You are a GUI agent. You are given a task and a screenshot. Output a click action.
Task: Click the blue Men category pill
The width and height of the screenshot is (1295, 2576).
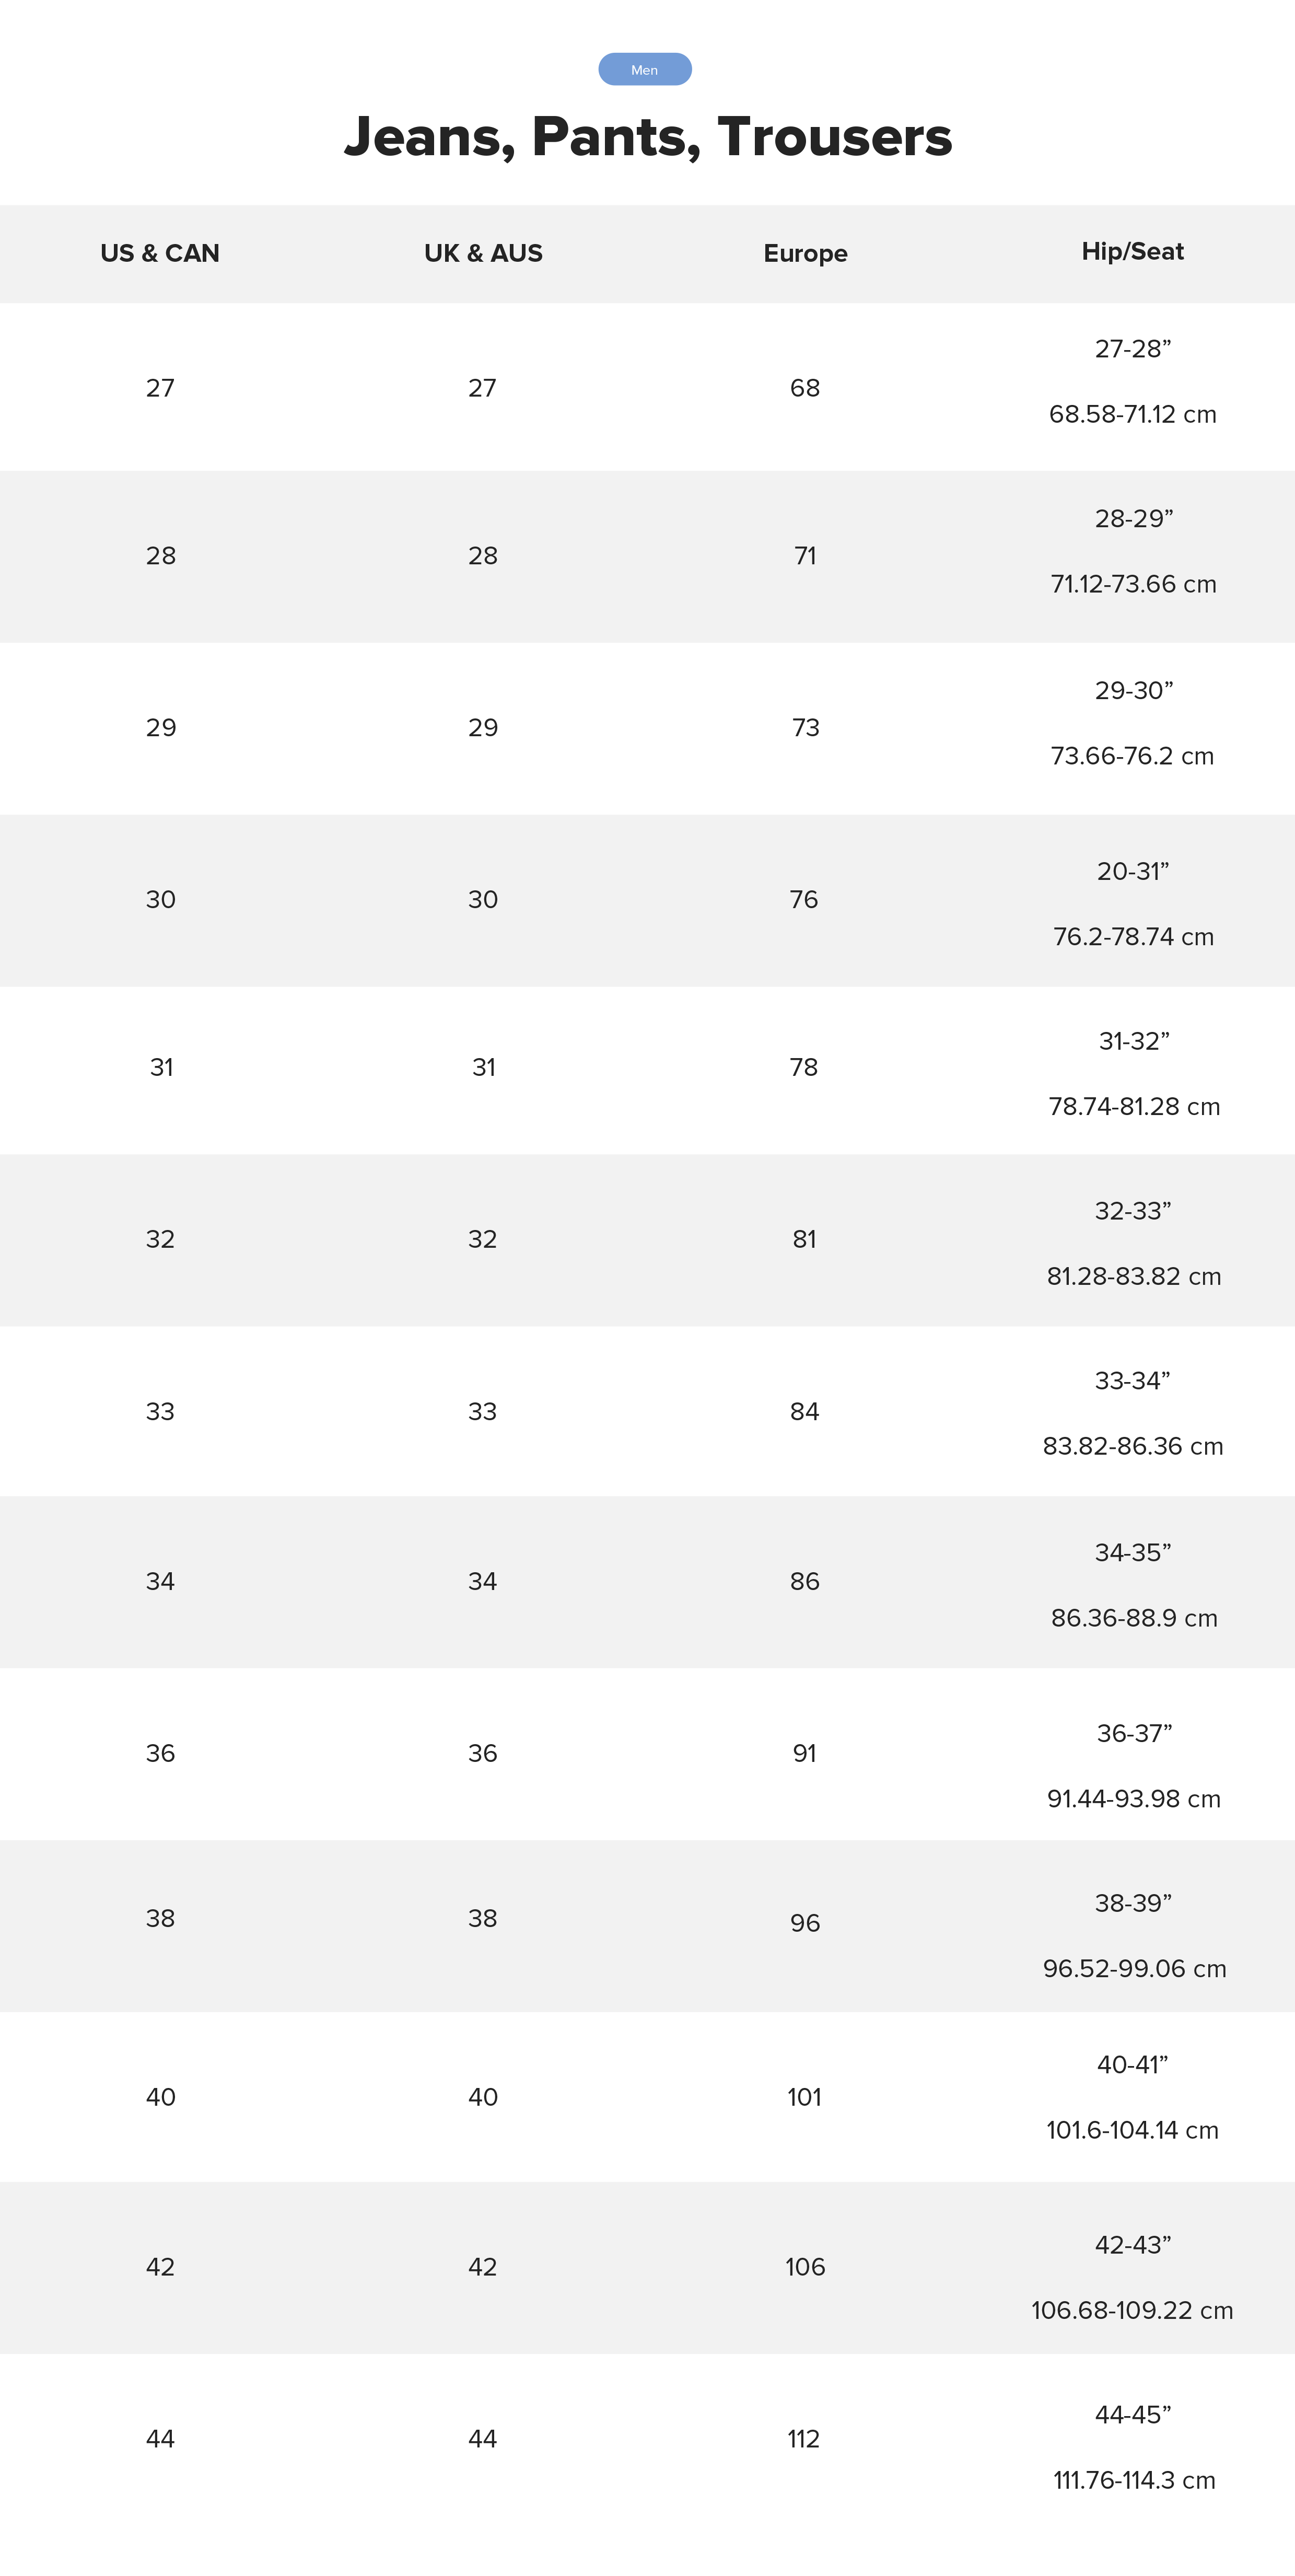tap(644, 70)
